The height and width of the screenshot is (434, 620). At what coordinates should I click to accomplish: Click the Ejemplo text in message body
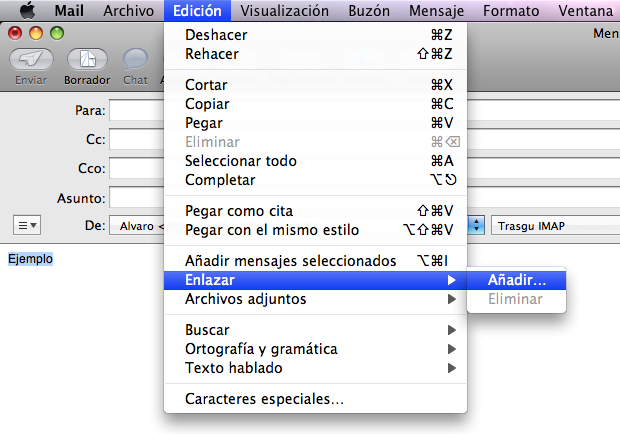tap(30, 259)
